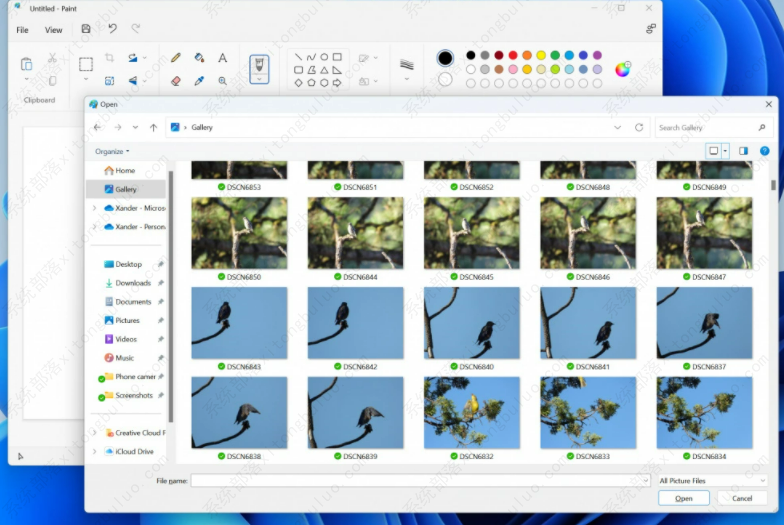Select the Fill bucket tool
This screenshot has width=784, height=525.
tap(199, 58)
